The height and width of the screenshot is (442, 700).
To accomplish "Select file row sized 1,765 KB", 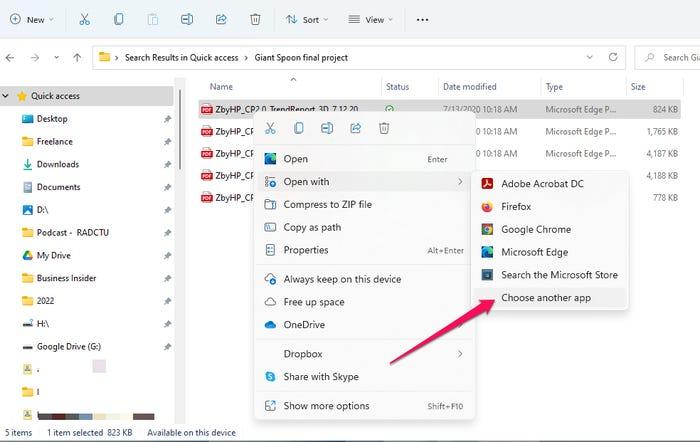I will click(440, 131).
